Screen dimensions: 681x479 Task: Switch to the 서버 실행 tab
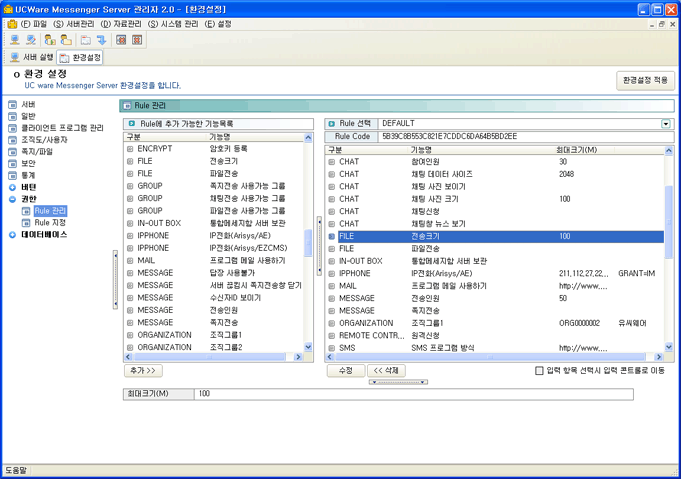point(30,58)
